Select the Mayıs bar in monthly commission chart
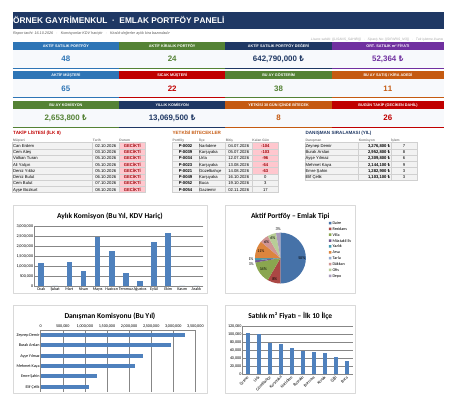Viewport: 456px width, 406px height. click(97, 261)
